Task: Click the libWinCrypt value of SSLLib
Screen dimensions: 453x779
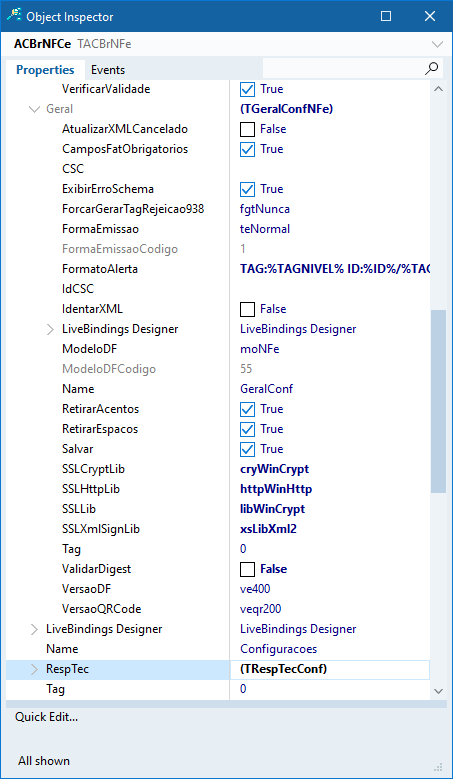Action: tap(272, 509)
